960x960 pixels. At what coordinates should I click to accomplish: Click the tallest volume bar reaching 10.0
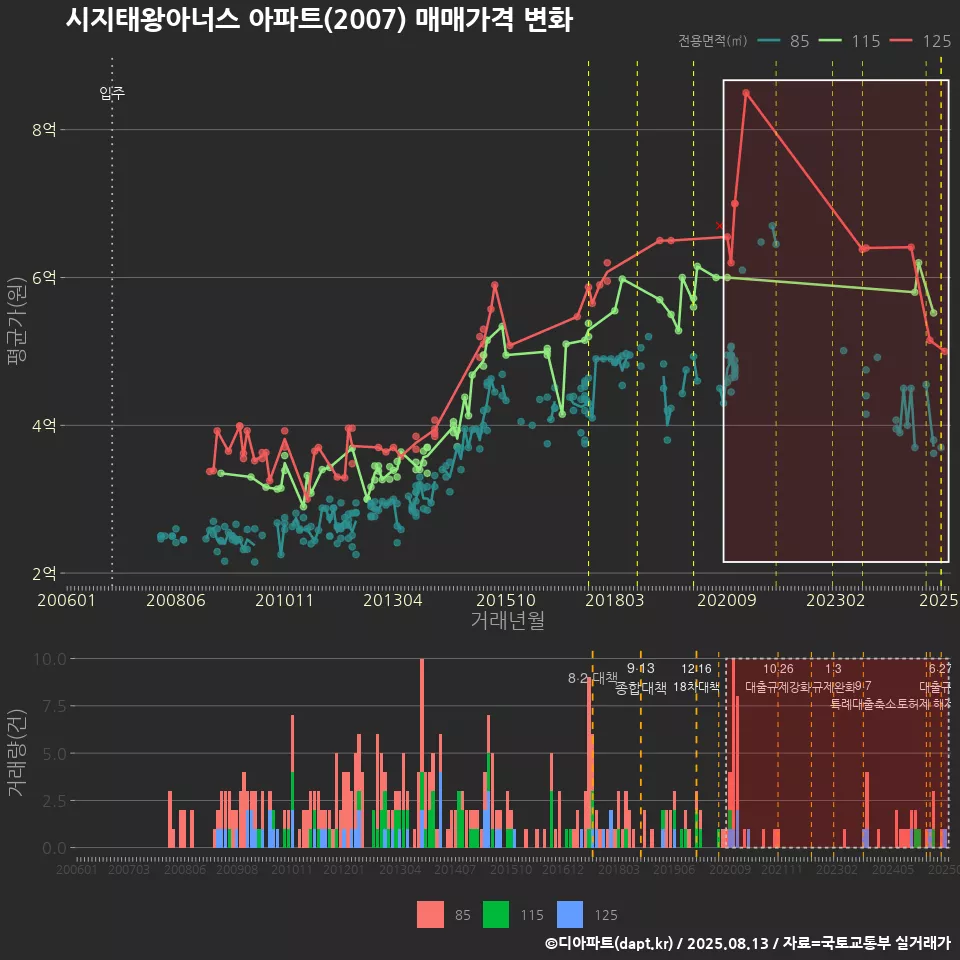[422, 753]
